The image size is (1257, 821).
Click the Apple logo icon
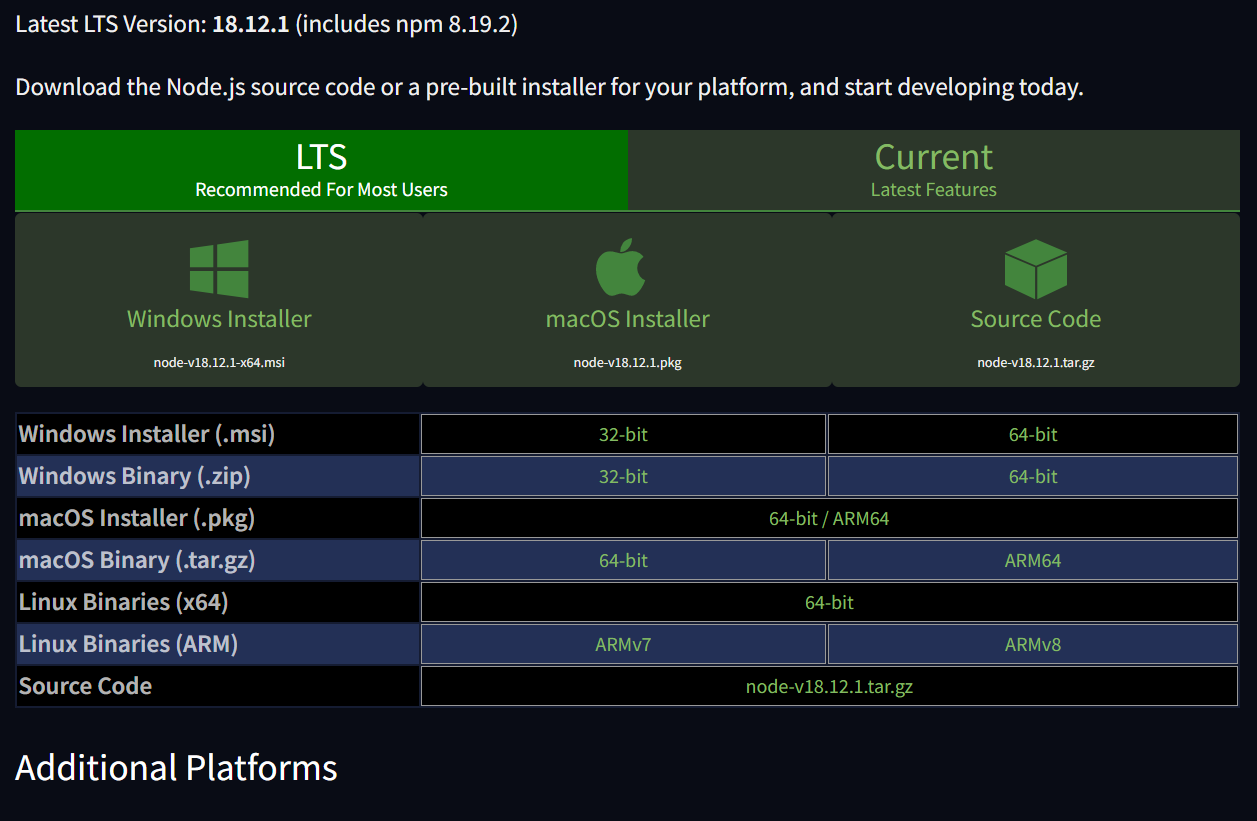pyautogui.click(x=621, y=268)
